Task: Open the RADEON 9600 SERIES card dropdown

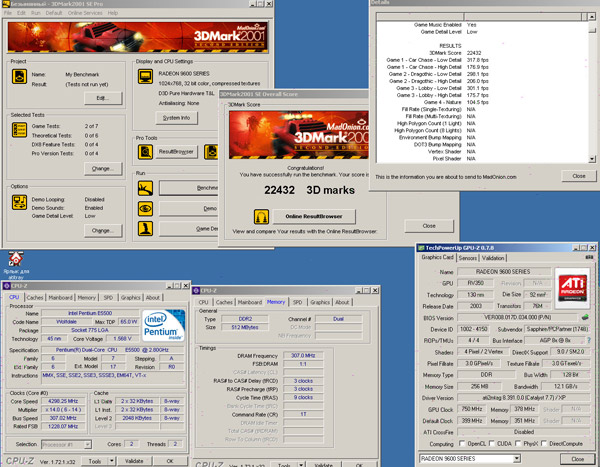Action: (x=517, y=458)
